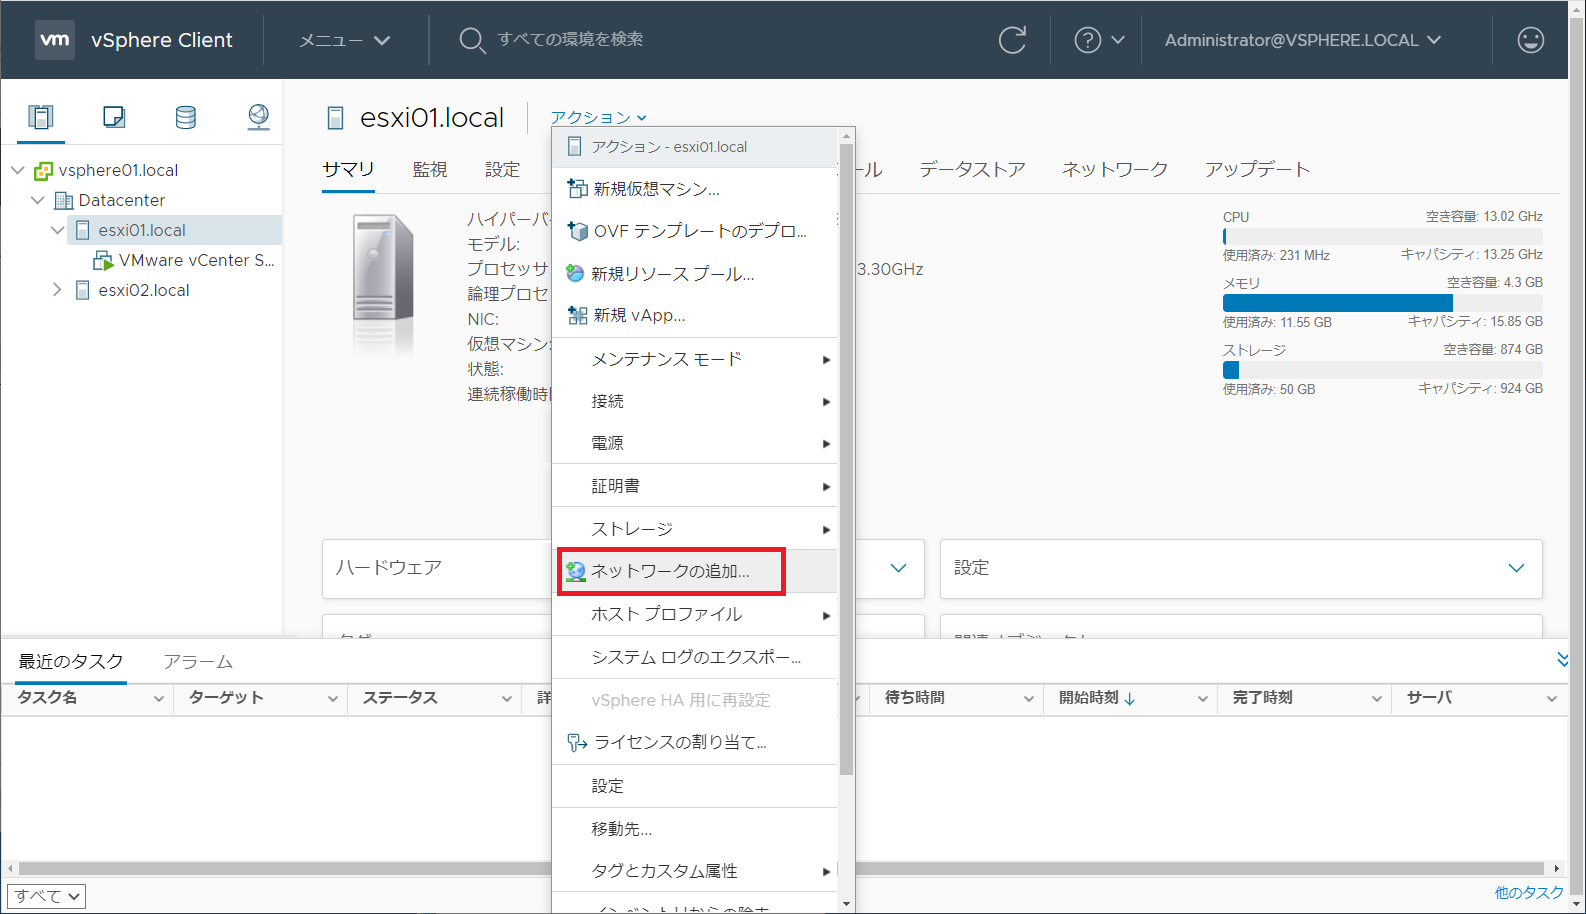The image size is (1586, 914).
Task: Open Administrator@VSPHERE.LOCAL user menu
Action: 1302,40
